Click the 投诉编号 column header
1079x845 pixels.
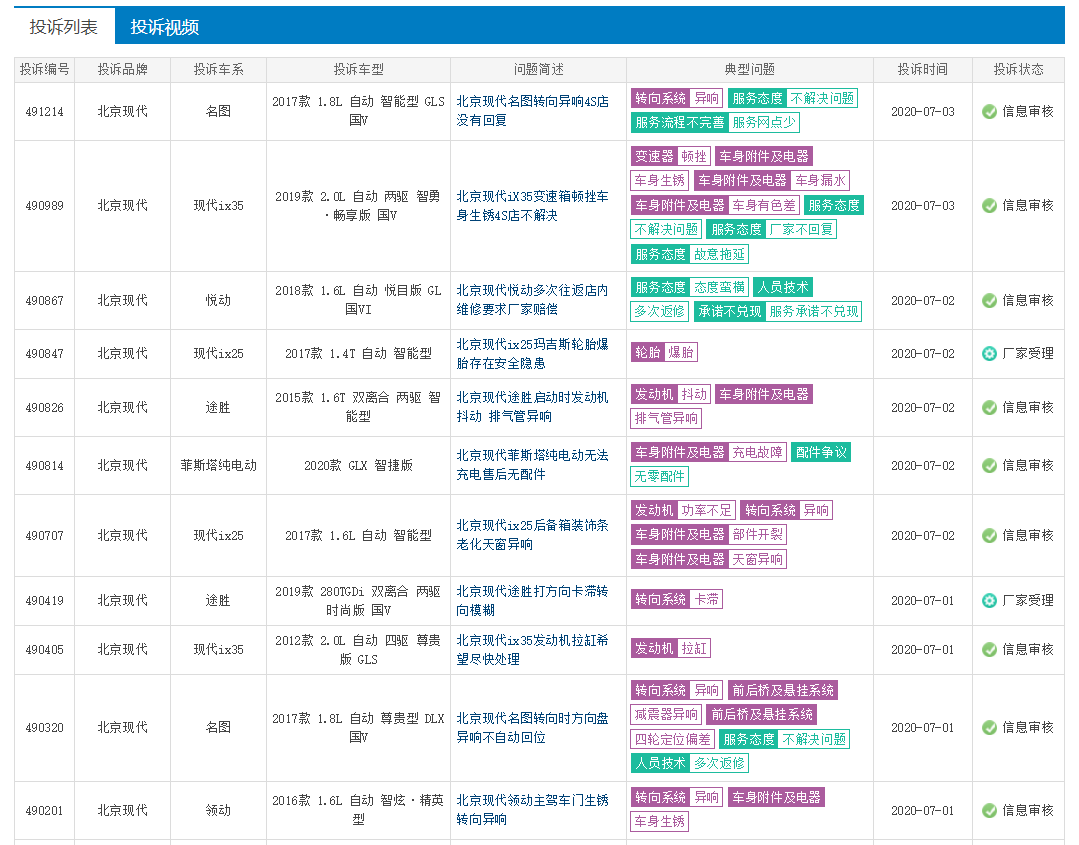click(44, 69)
